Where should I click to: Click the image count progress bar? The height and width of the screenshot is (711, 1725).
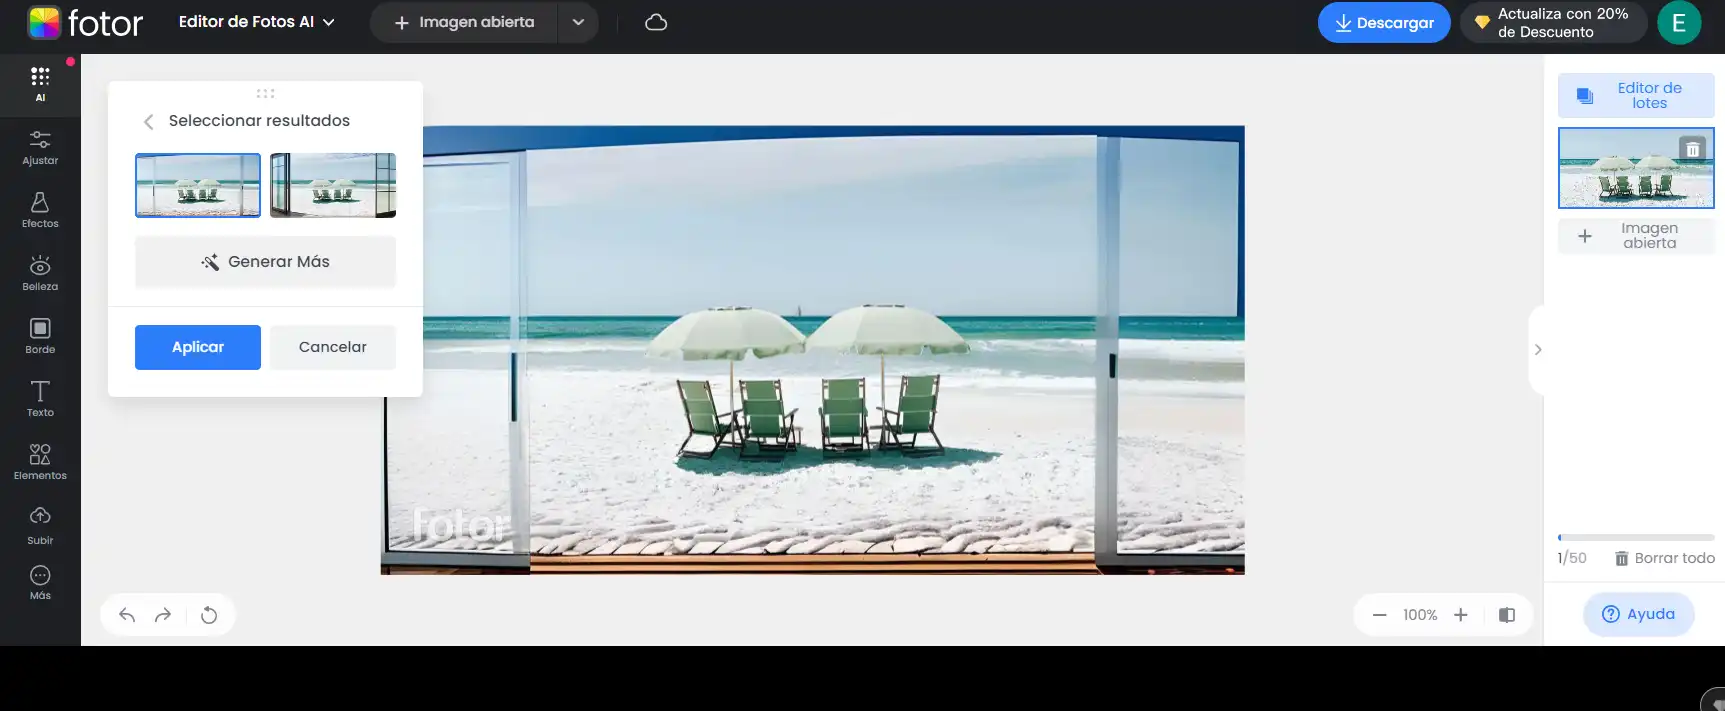(1636, 538)
